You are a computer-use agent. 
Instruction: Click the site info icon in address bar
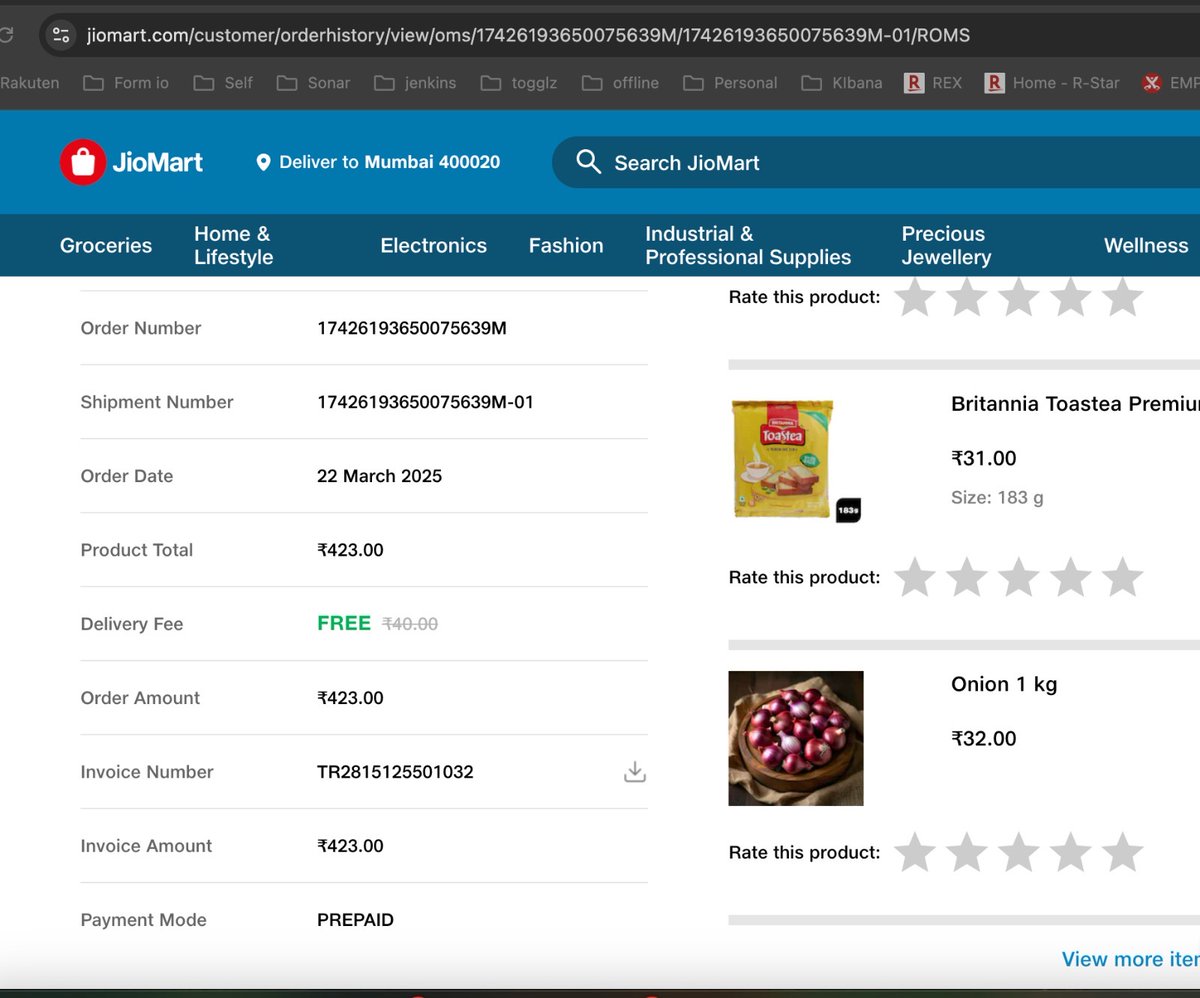(x=61, y=35)
